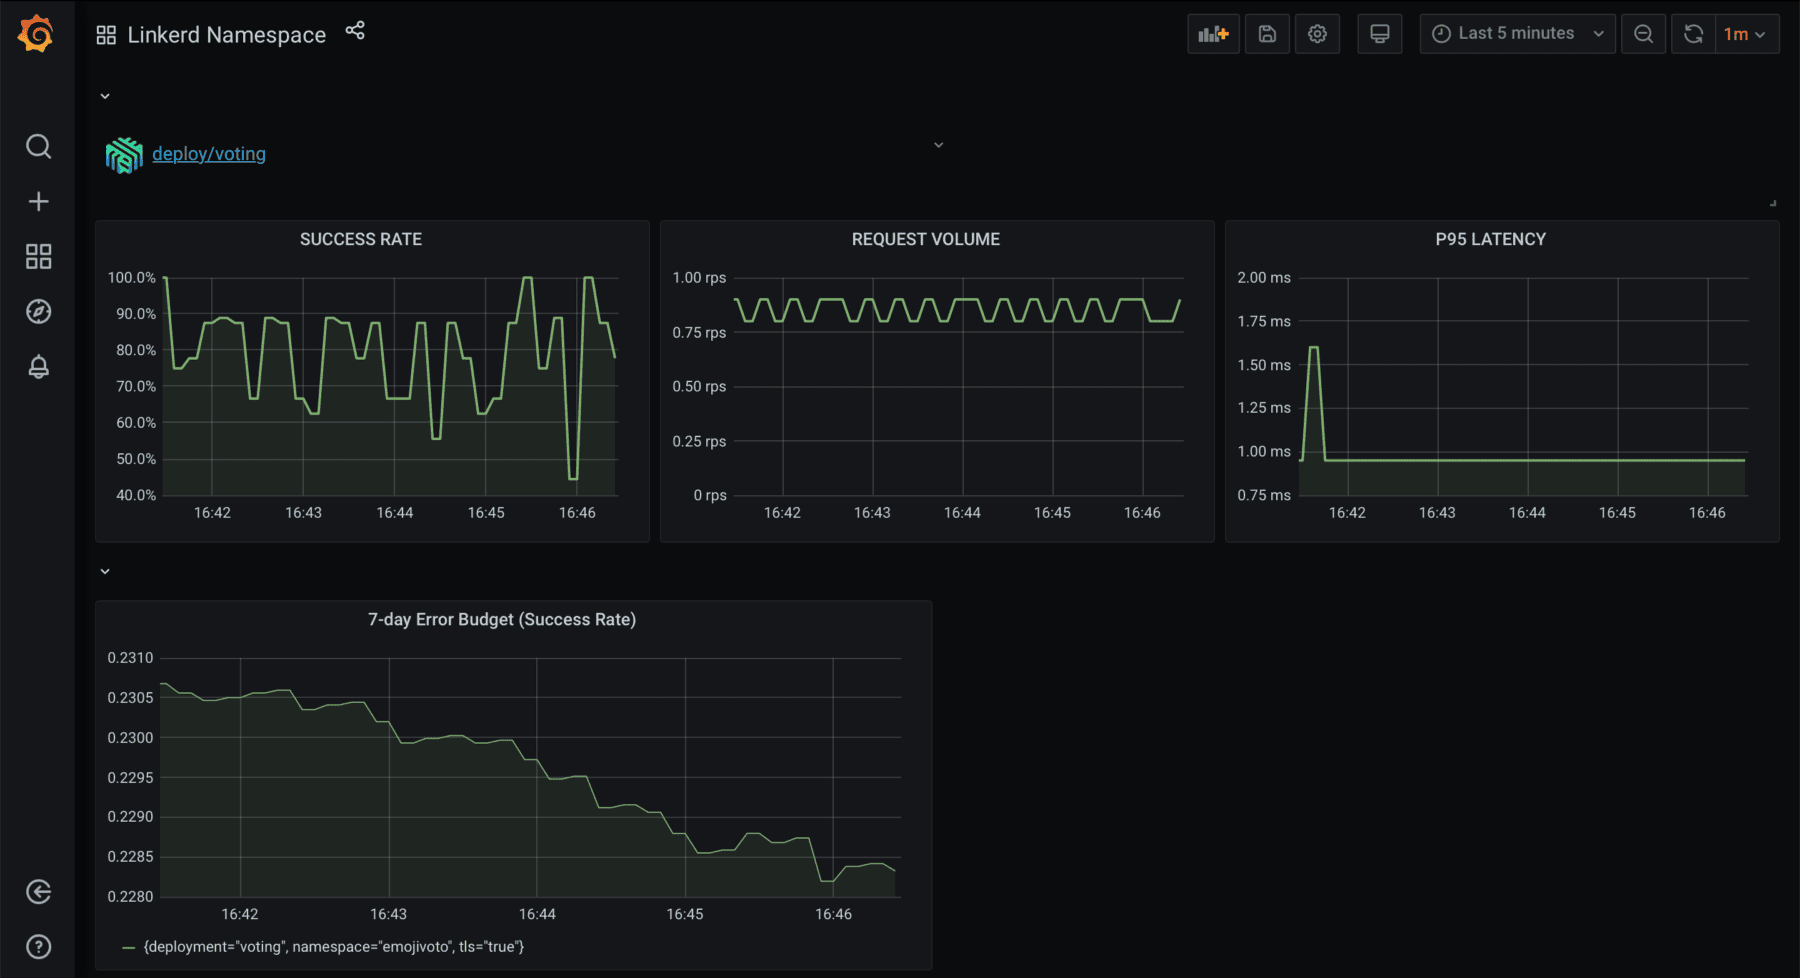1800x978 pixels.
Task: Open the Help question mark icon
Action: (x=38, y=947)
